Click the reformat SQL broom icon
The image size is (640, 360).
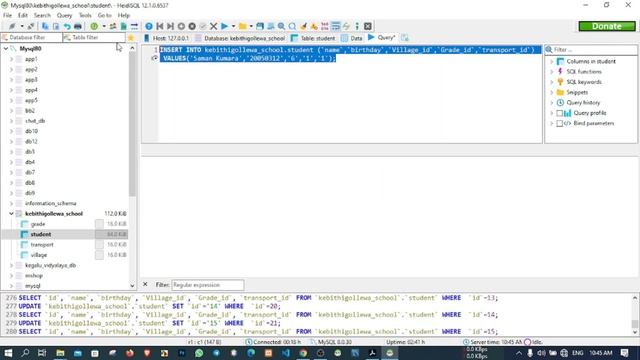click(303, 26)
